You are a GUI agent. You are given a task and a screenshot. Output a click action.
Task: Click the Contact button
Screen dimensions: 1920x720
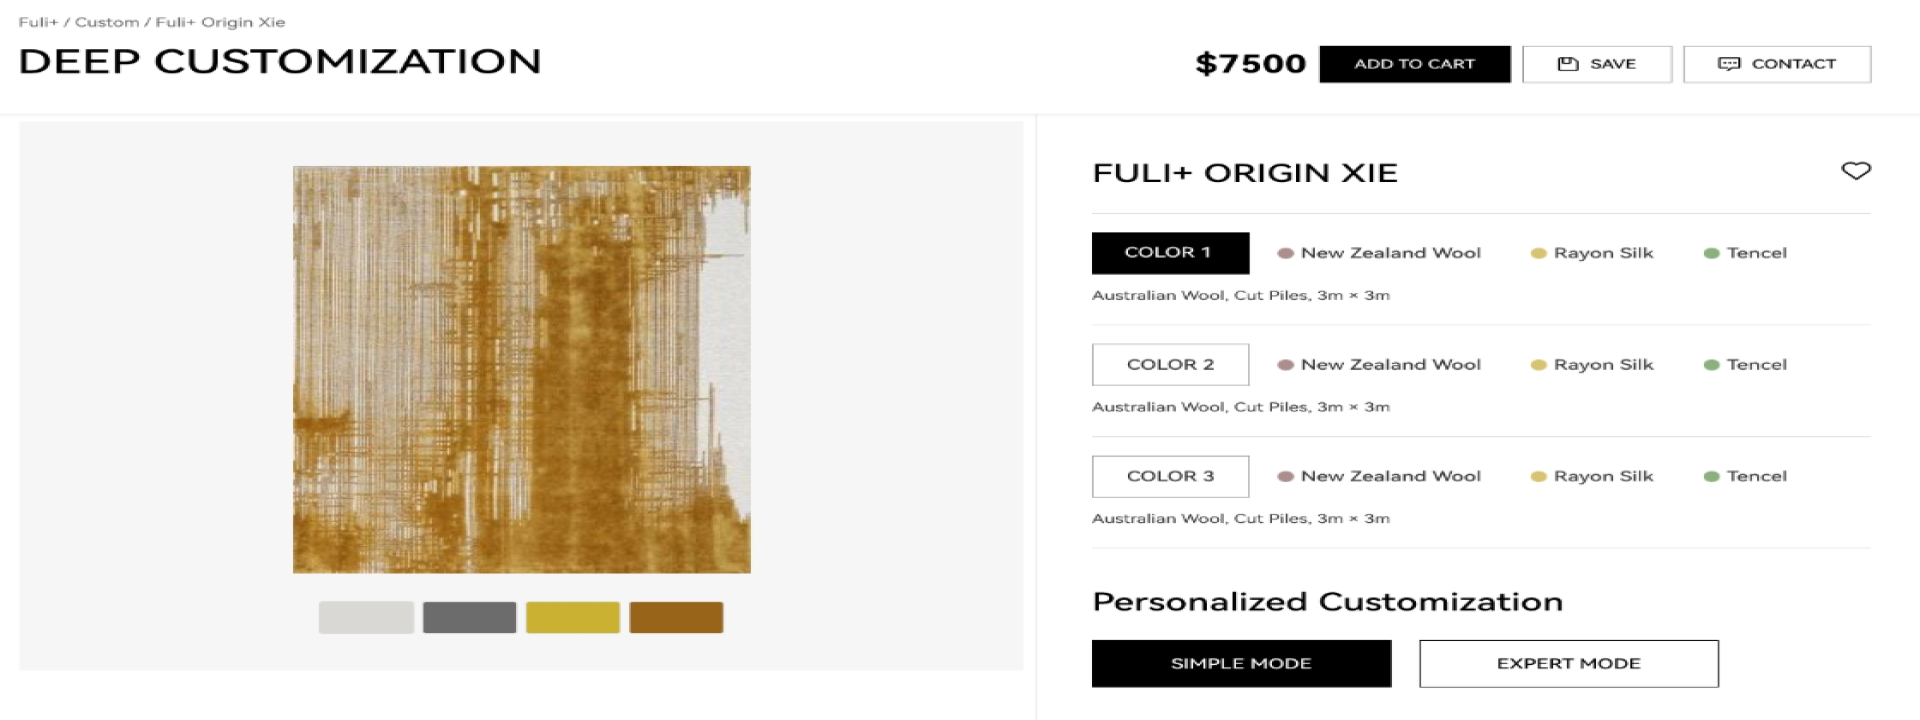(1776, 64)
